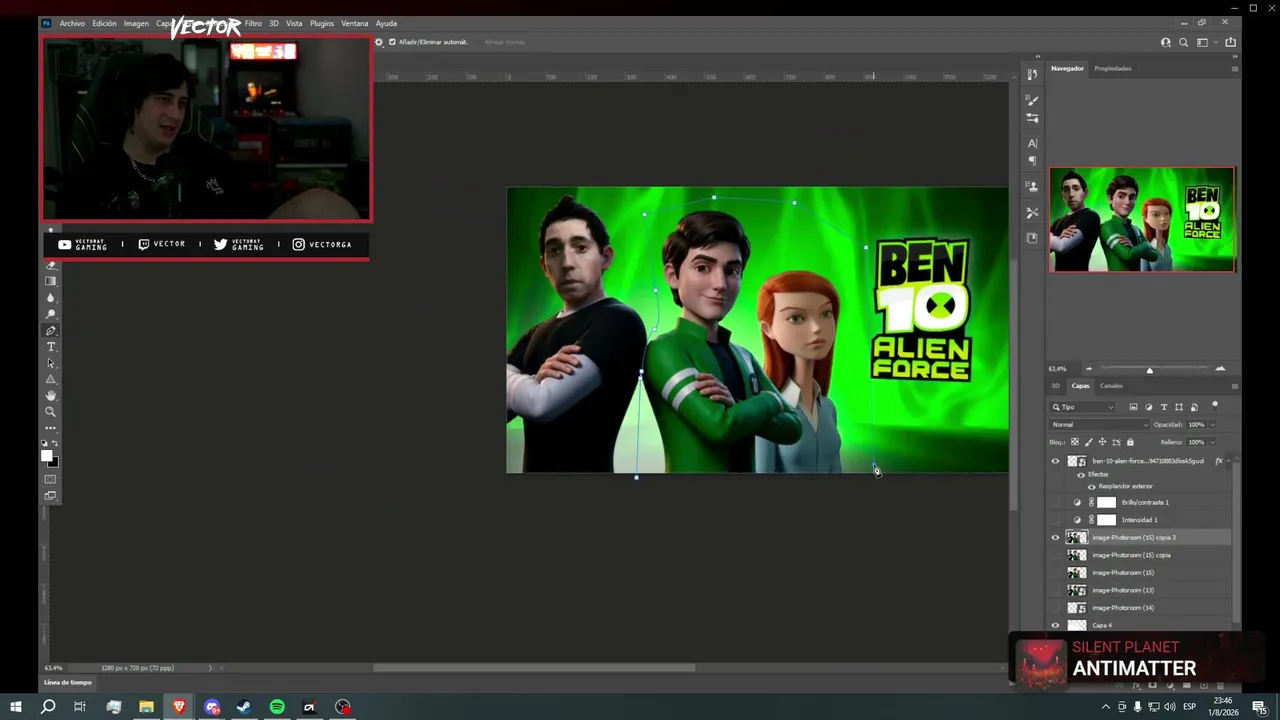Image resolution: width=1280 pixels, height=720 pixels.
Task: Select the Zoom tool in the toolbar
Action: [51, 411]
